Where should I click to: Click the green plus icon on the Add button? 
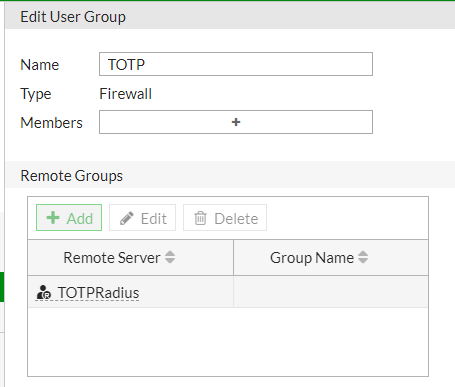pyautogui.click(x=53, y=218)
